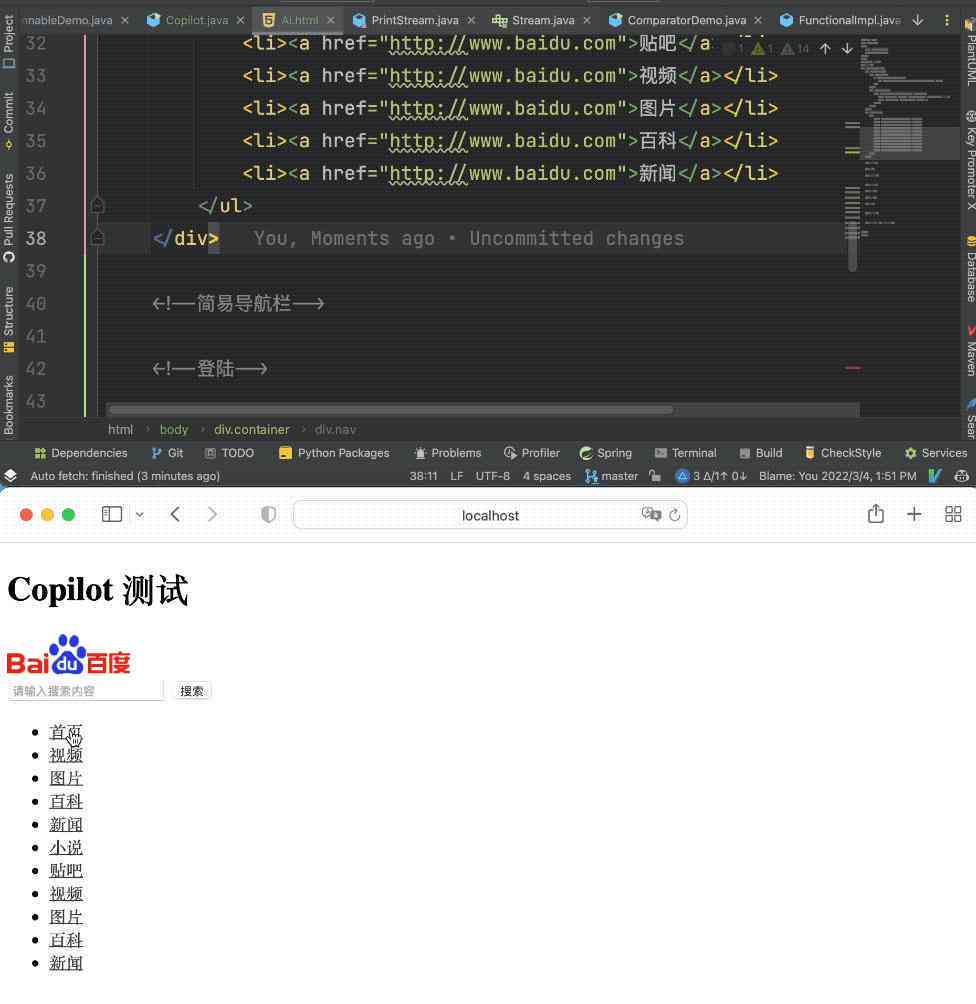
Task: Open Safari tab group dropdown chevron
Action: coord(140,515)
